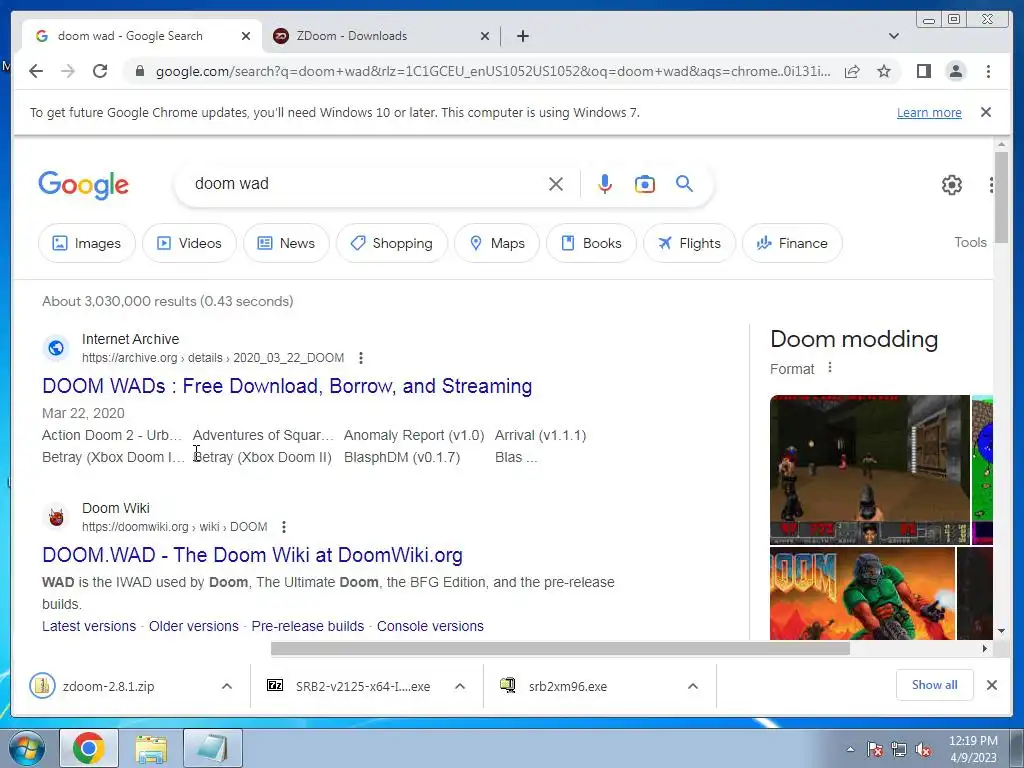Filter results by Shopping
The height and width of the screenshot is (768, 1024).
(392, 243)
